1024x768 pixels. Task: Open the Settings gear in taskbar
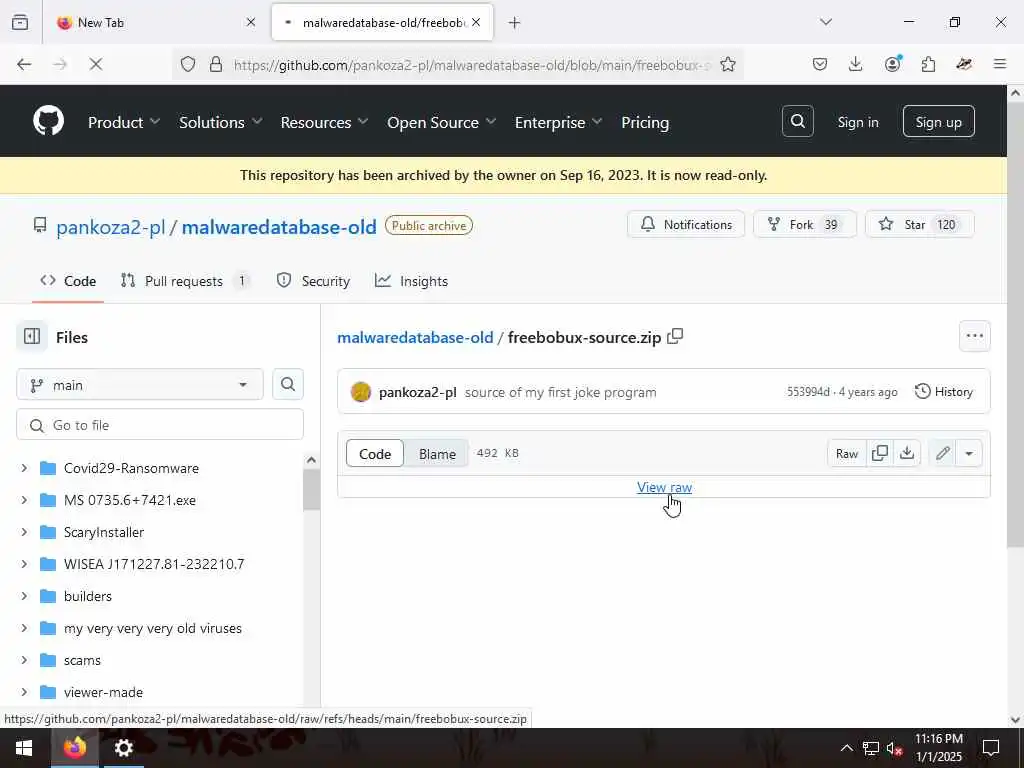(x=123, y=748)
